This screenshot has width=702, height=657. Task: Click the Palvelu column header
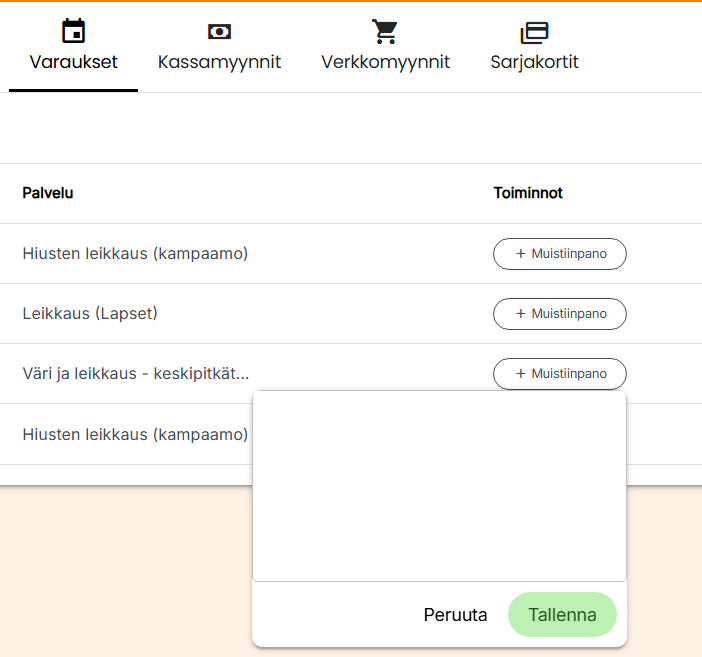pos(48,193)
